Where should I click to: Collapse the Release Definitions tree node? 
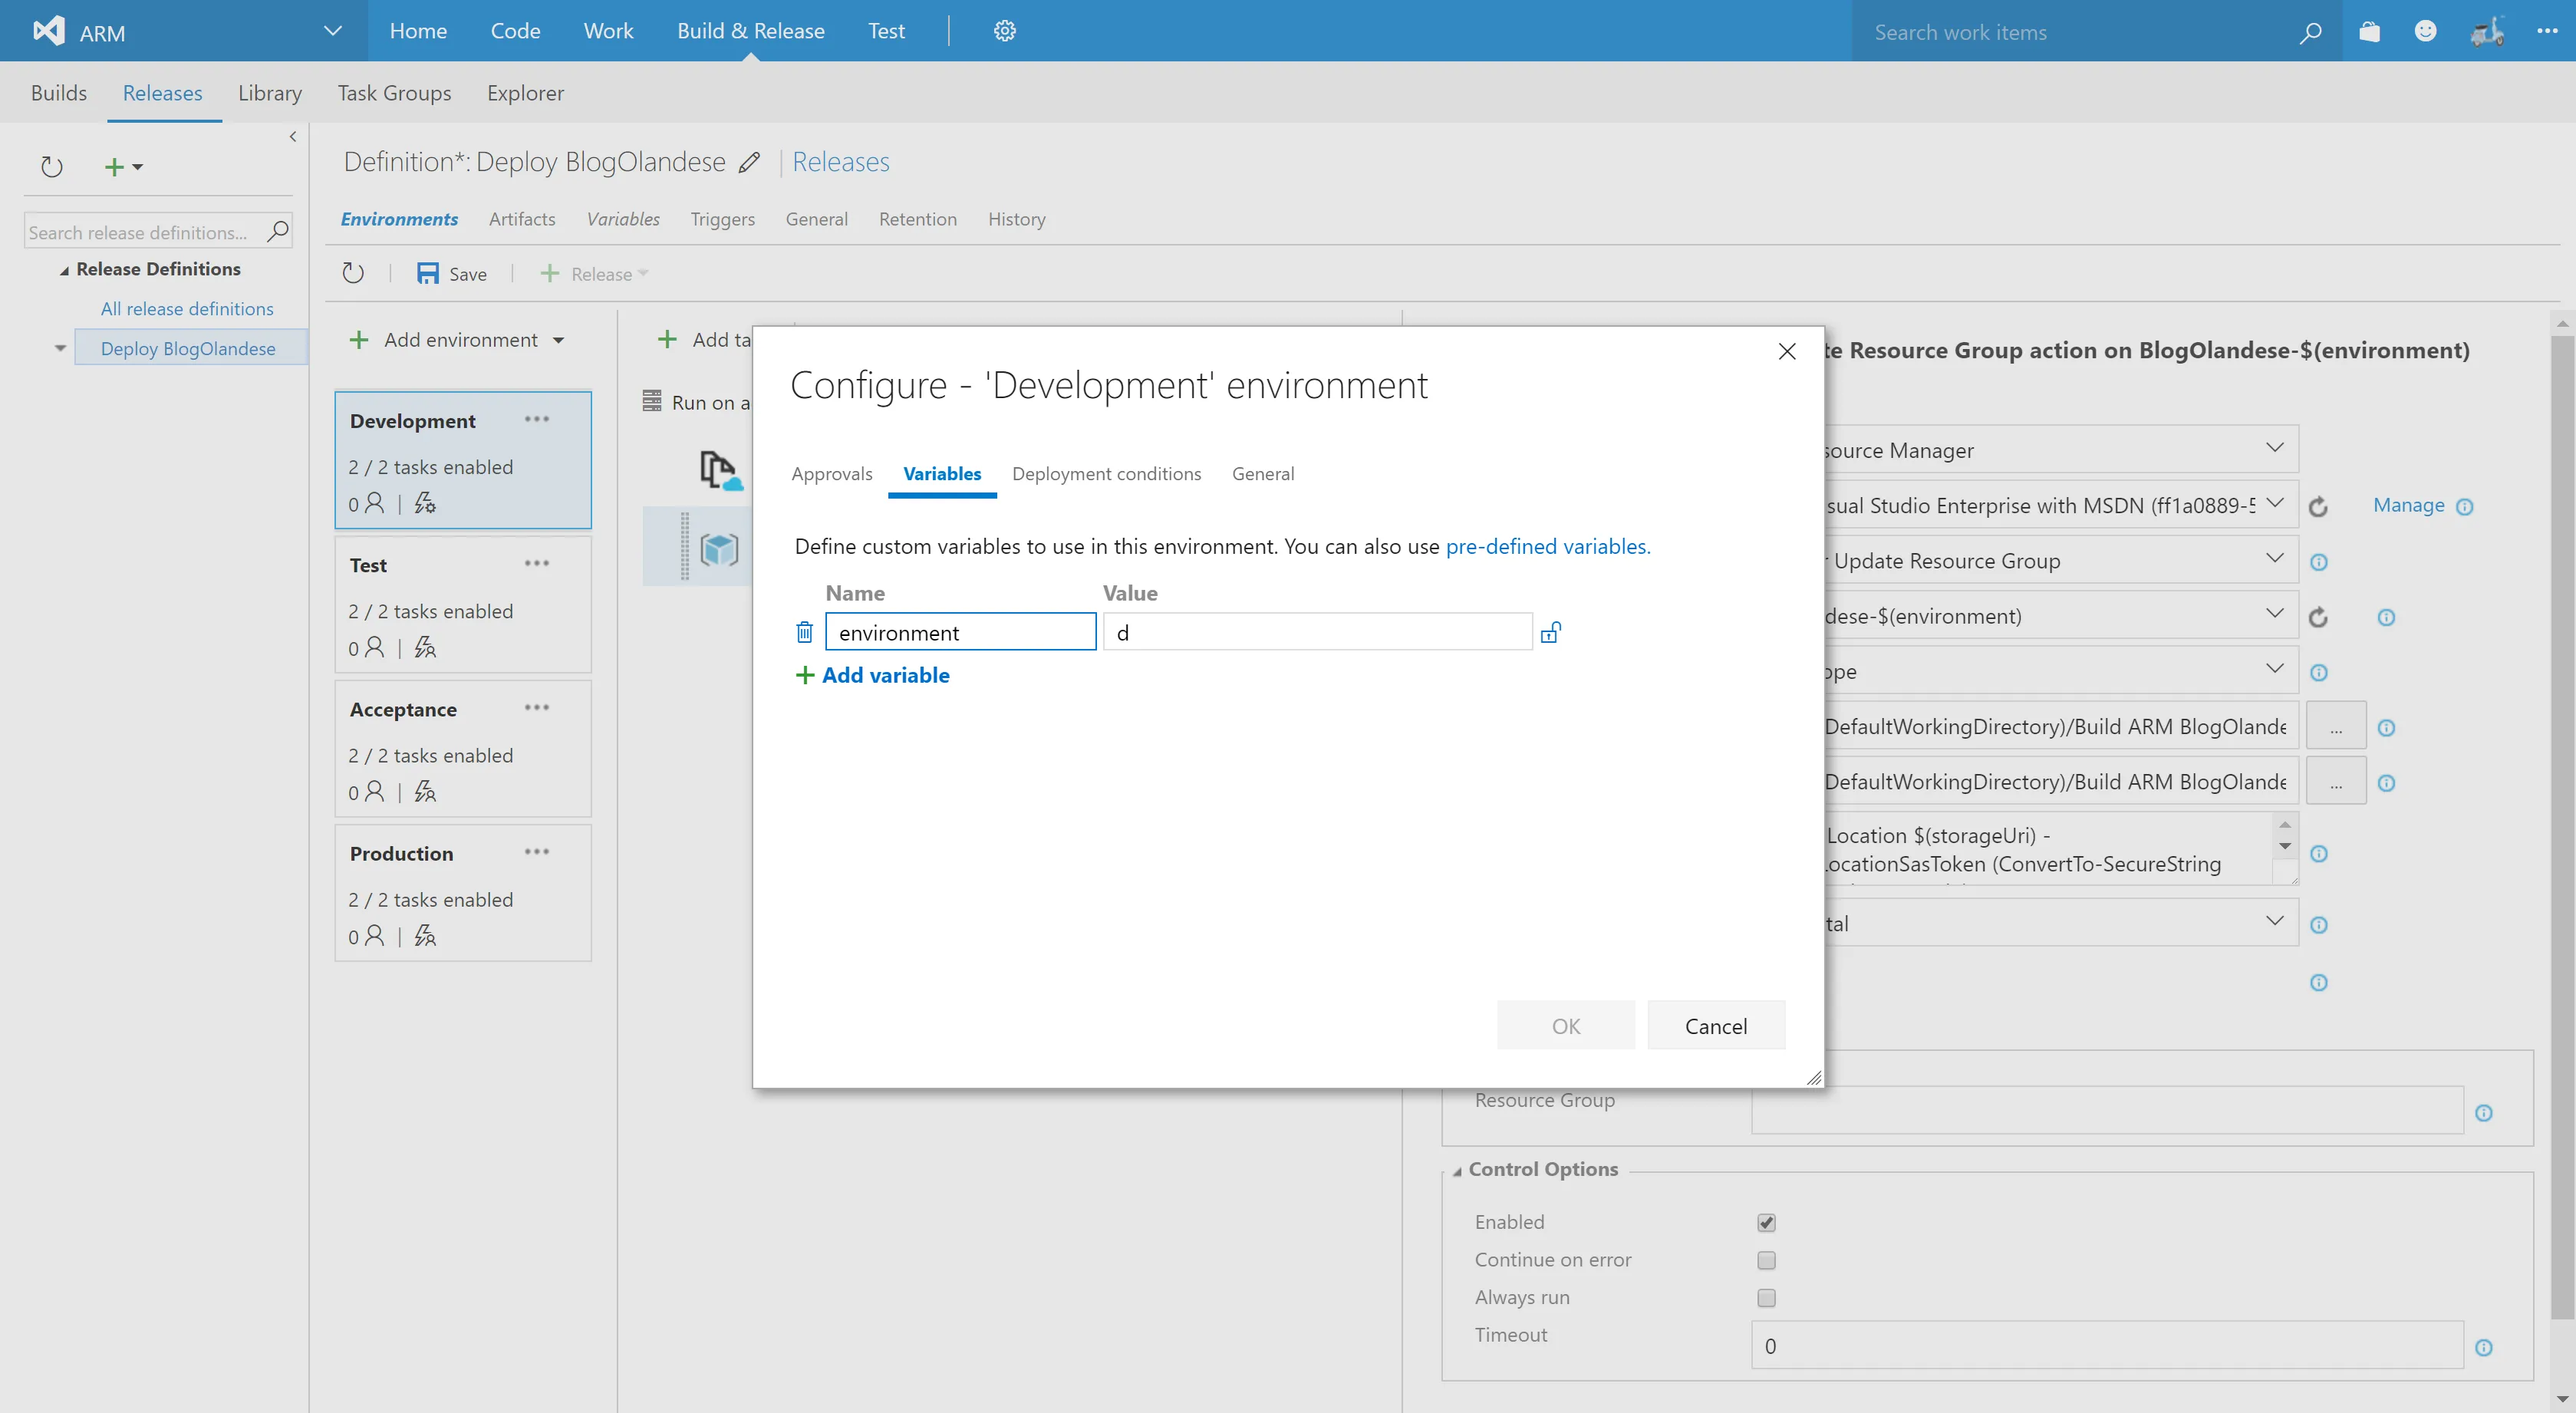tap(64, 270)
